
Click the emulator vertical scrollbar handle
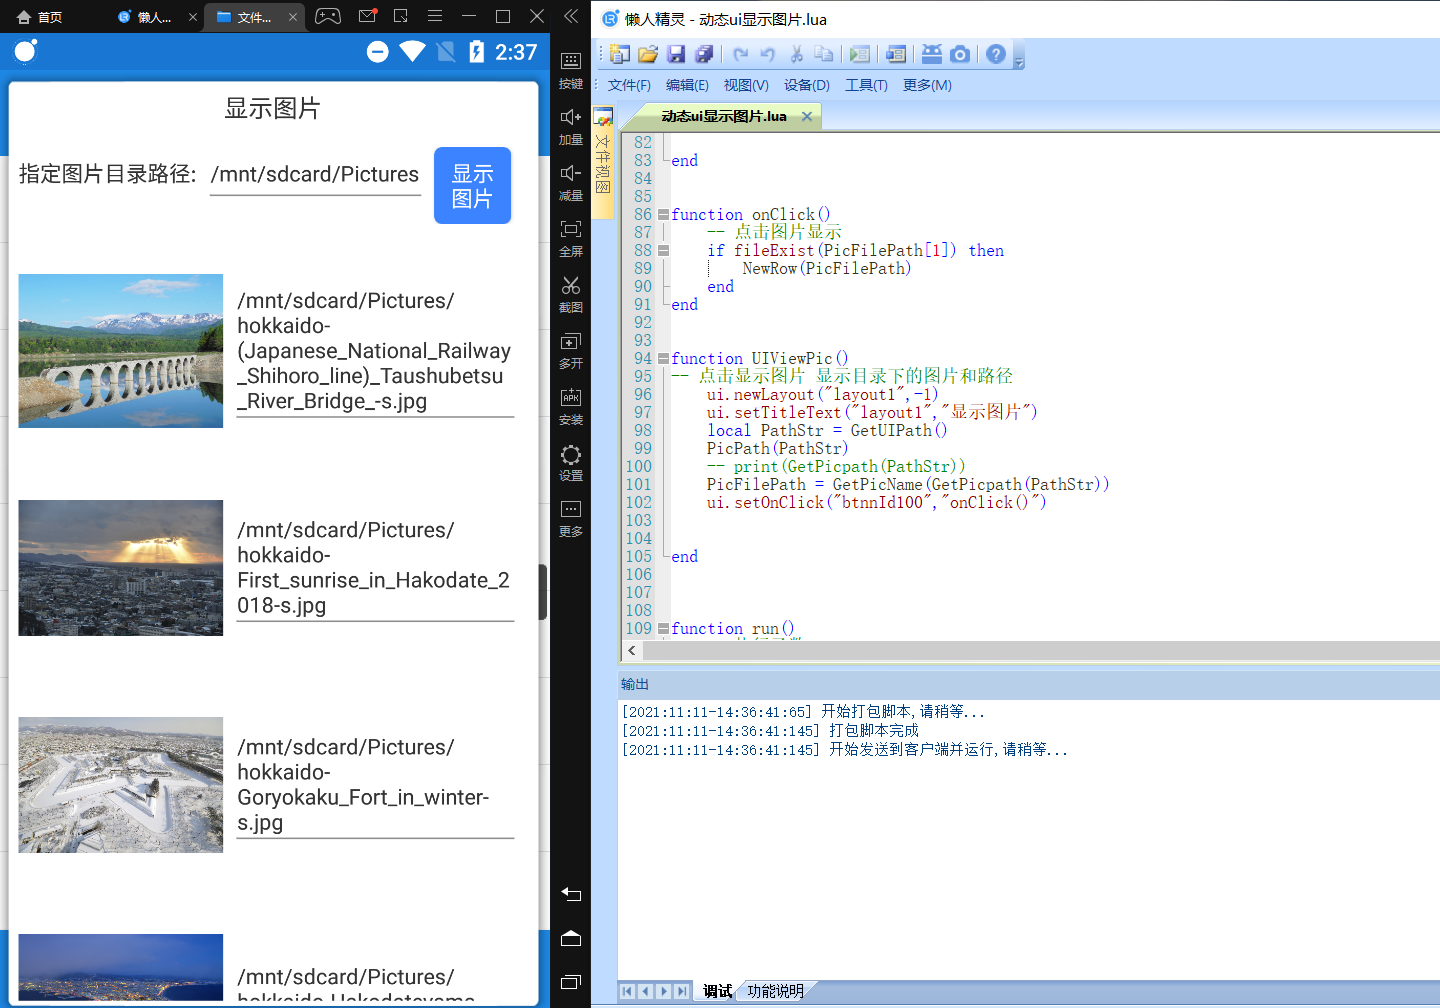coord(543,592)
